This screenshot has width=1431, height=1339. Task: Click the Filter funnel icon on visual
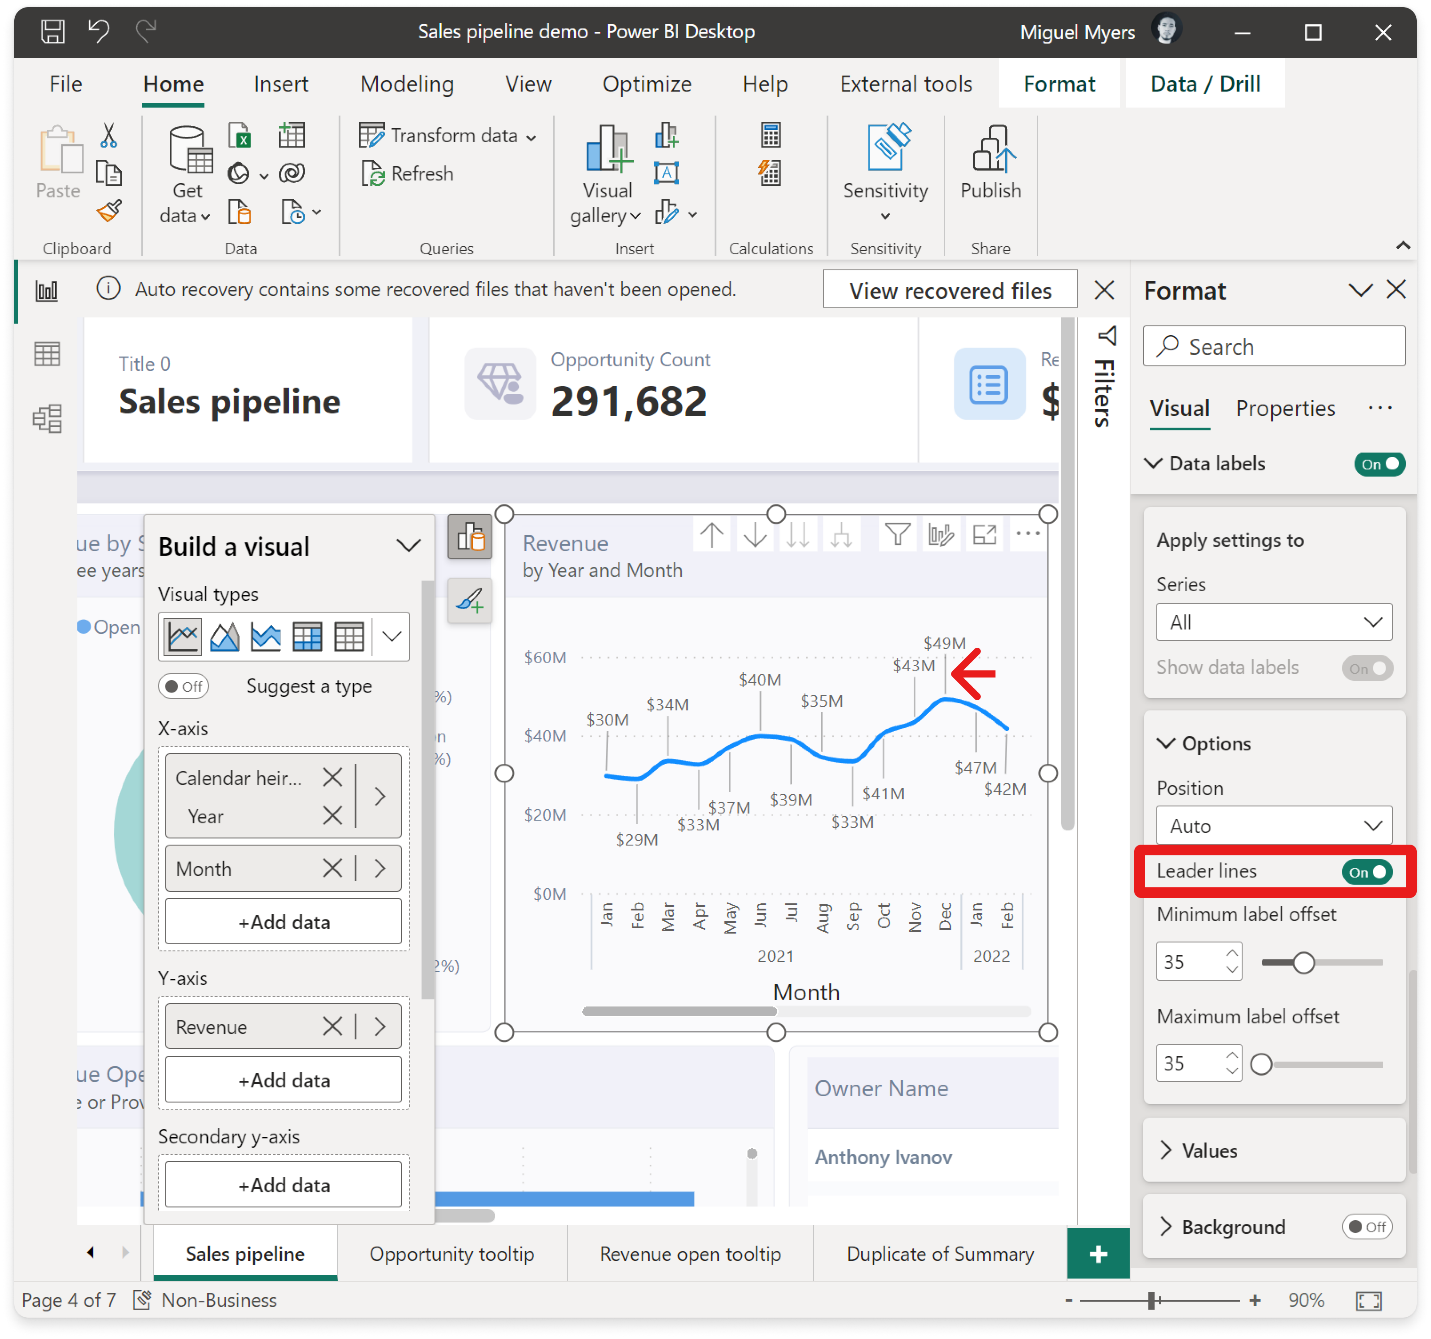[x=898, y=535]
